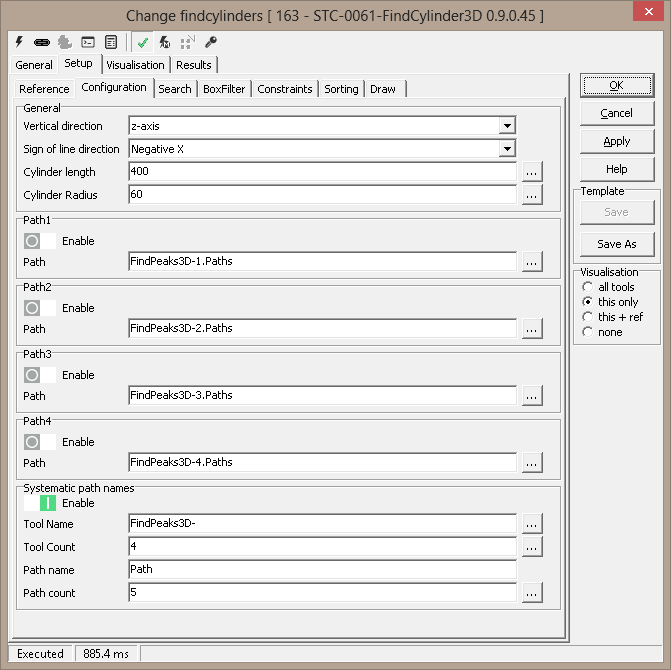This screenshot has width=671, height=670.
Task: Click the lightning bolt with clock icon
Action: tap(164, 43)
